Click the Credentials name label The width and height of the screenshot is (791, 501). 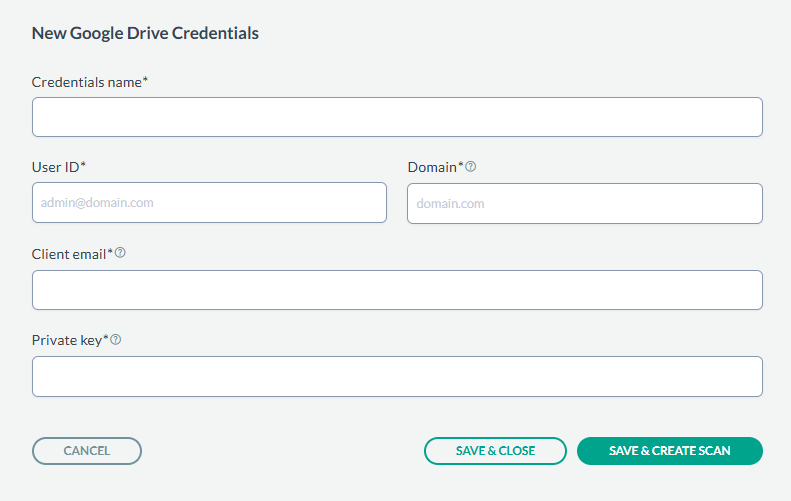89,81
